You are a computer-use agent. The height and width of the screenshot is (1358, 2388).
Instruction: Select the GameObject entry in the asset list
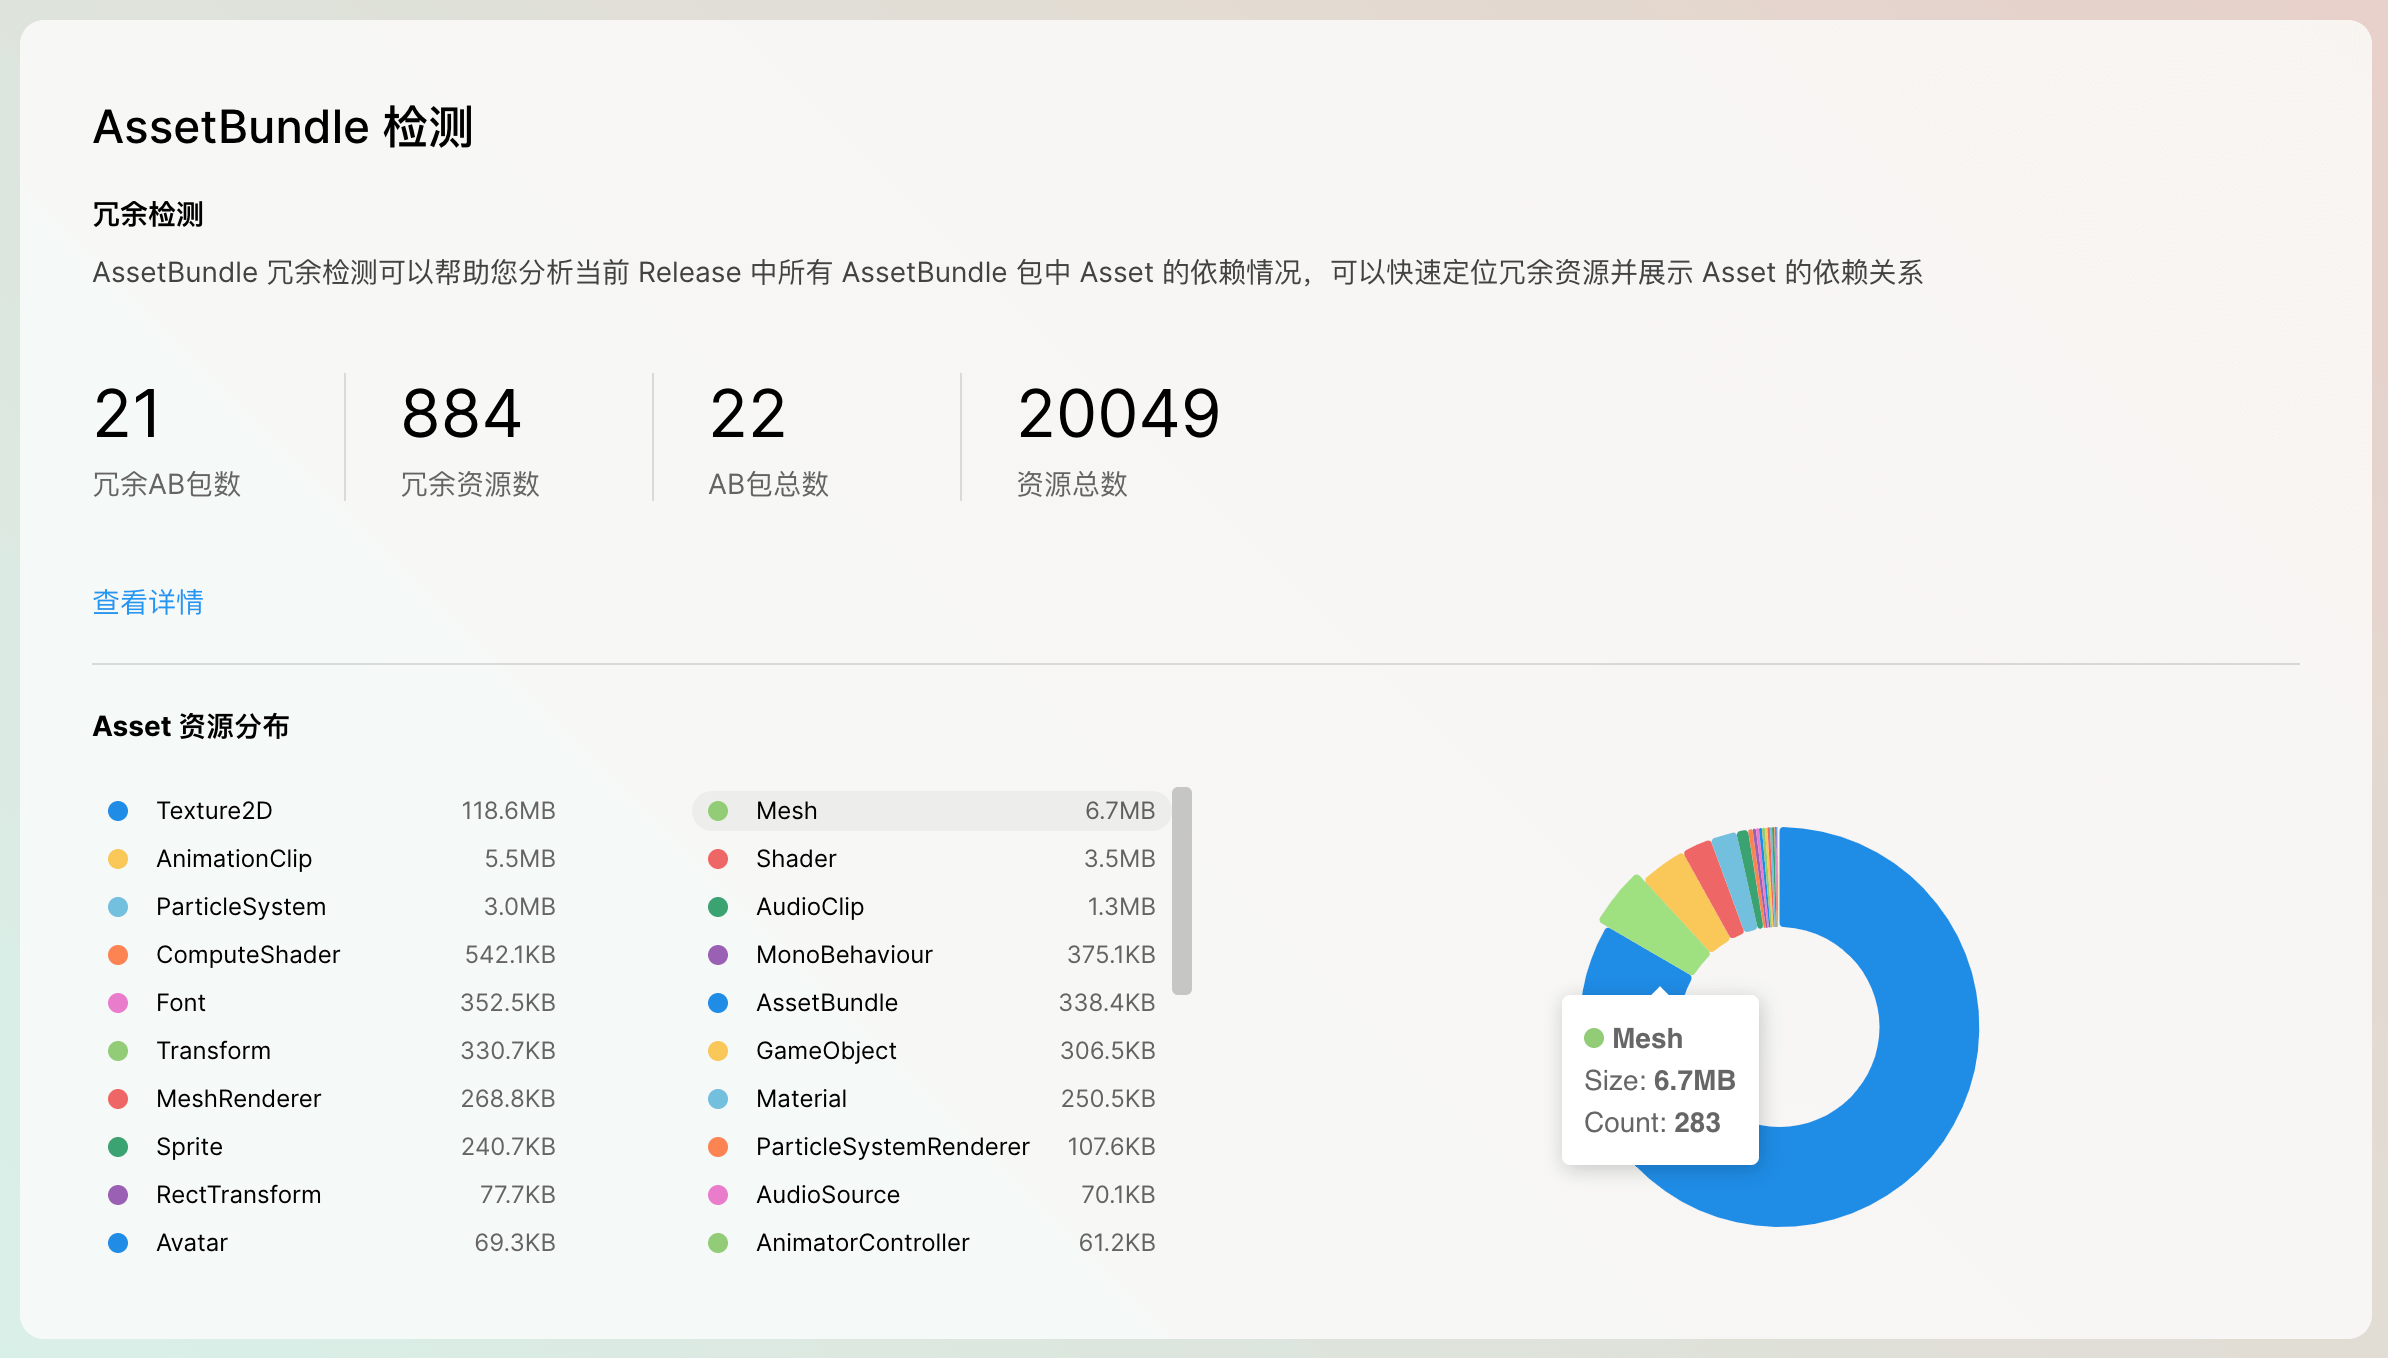coord(825,1050)
